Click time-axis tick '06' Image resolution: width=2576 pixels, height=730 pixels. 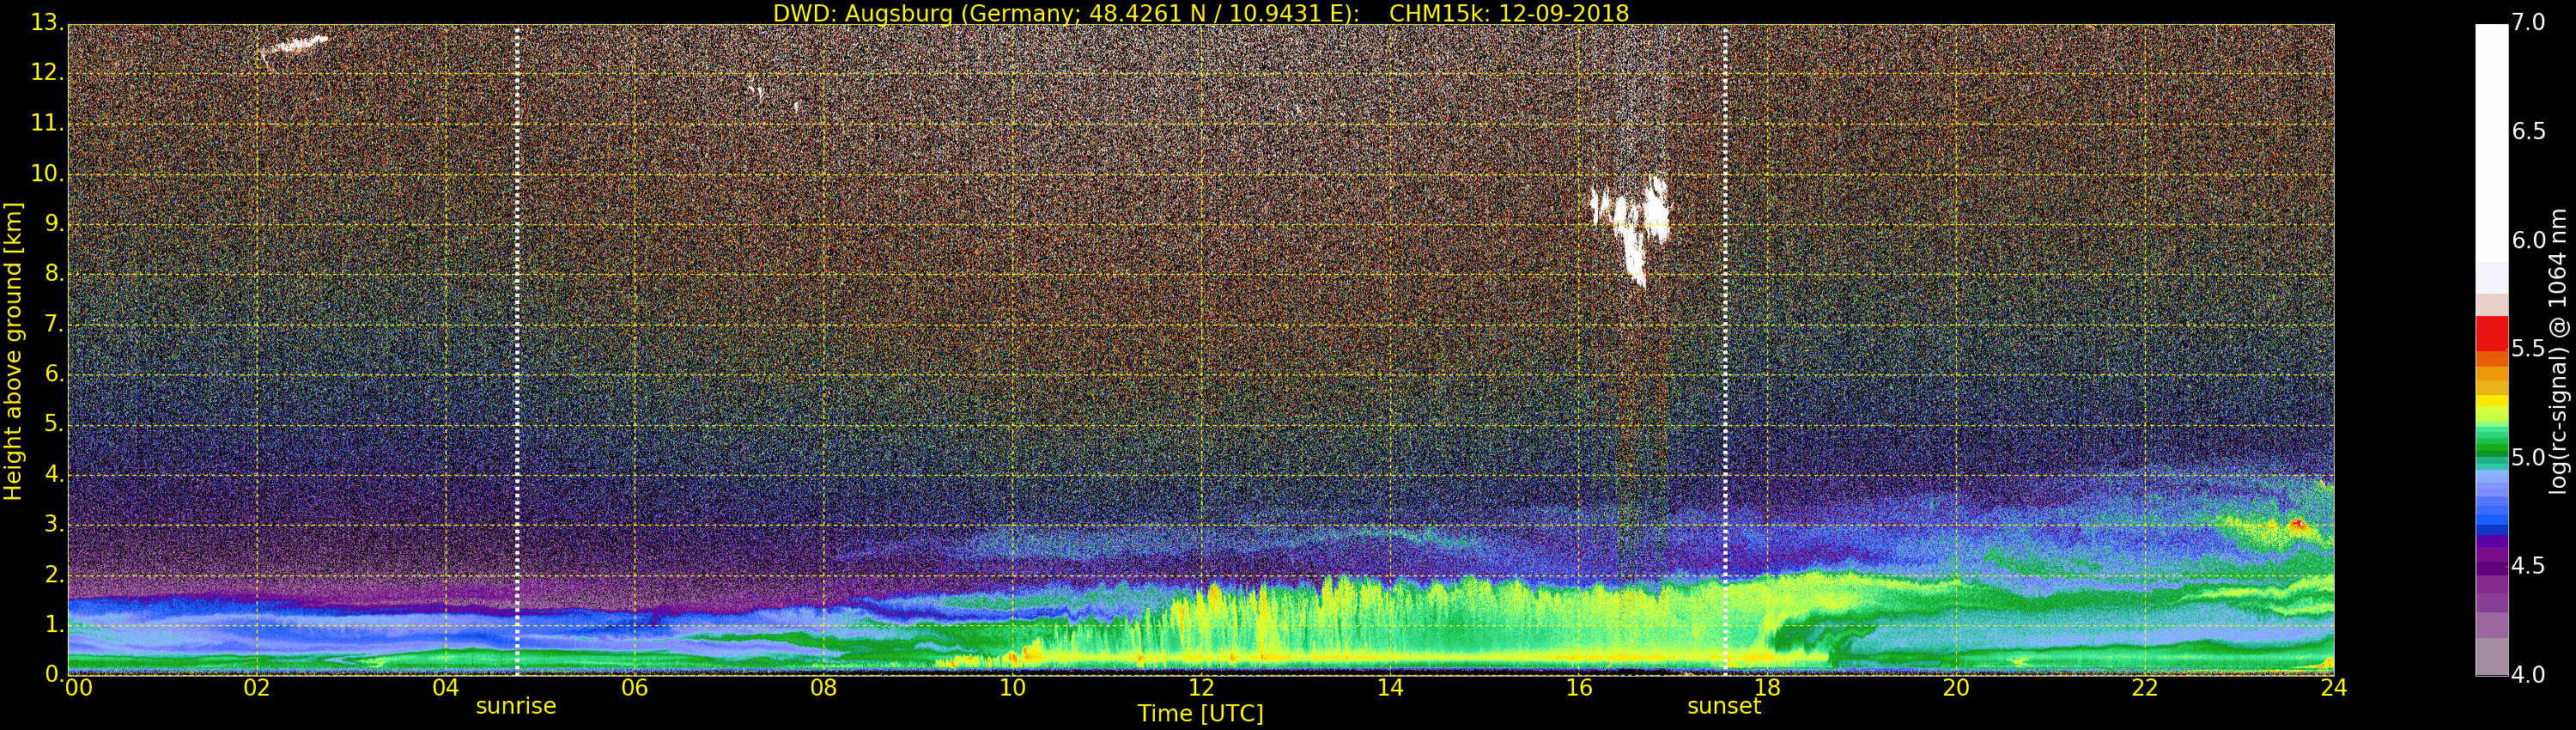635,687
